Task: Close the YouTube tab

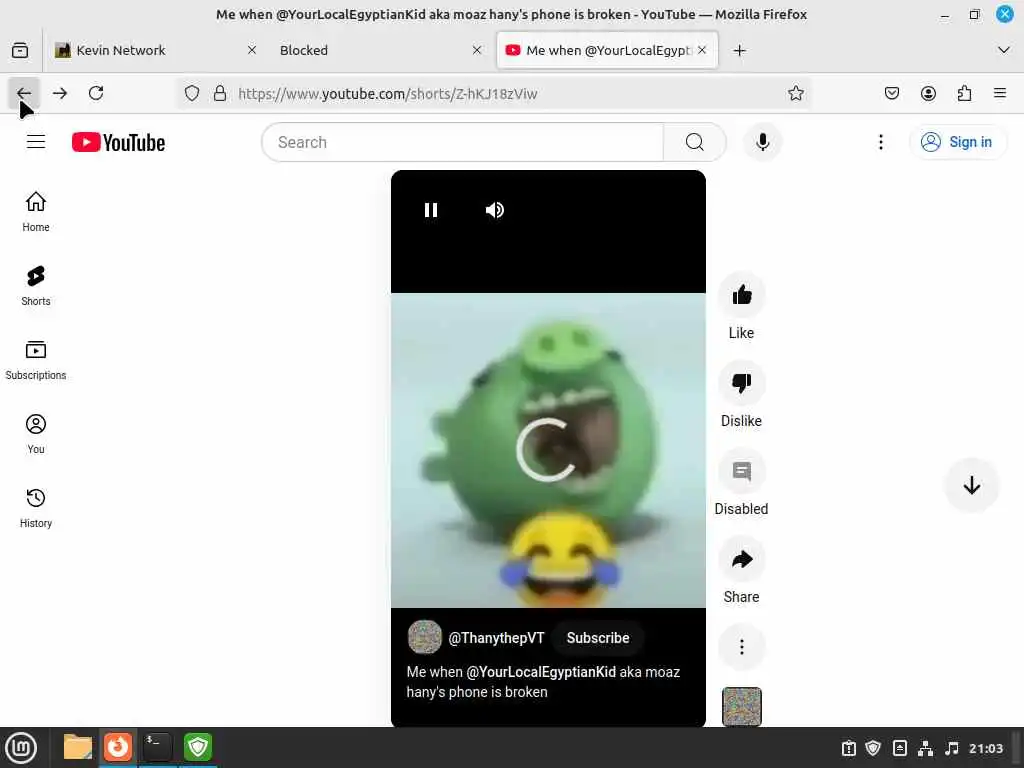Action: (702, 50)
